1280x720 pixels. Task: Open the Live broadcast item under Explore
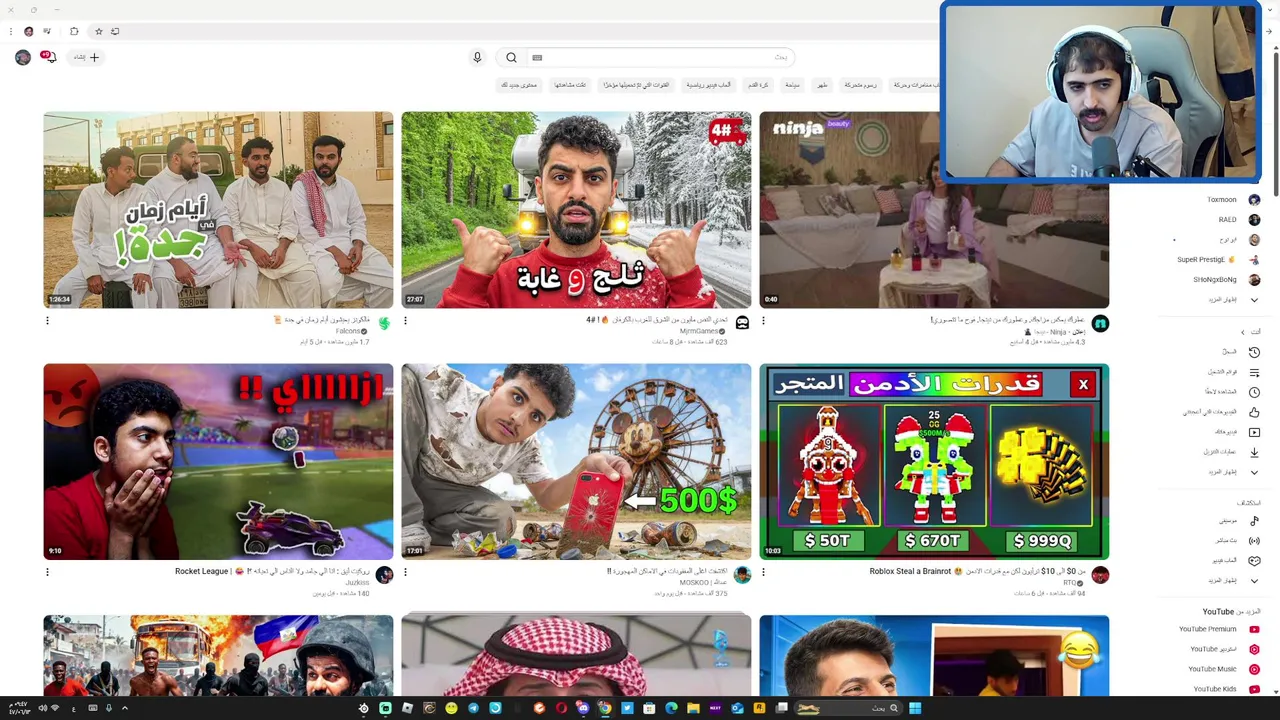pos(1238,541)
